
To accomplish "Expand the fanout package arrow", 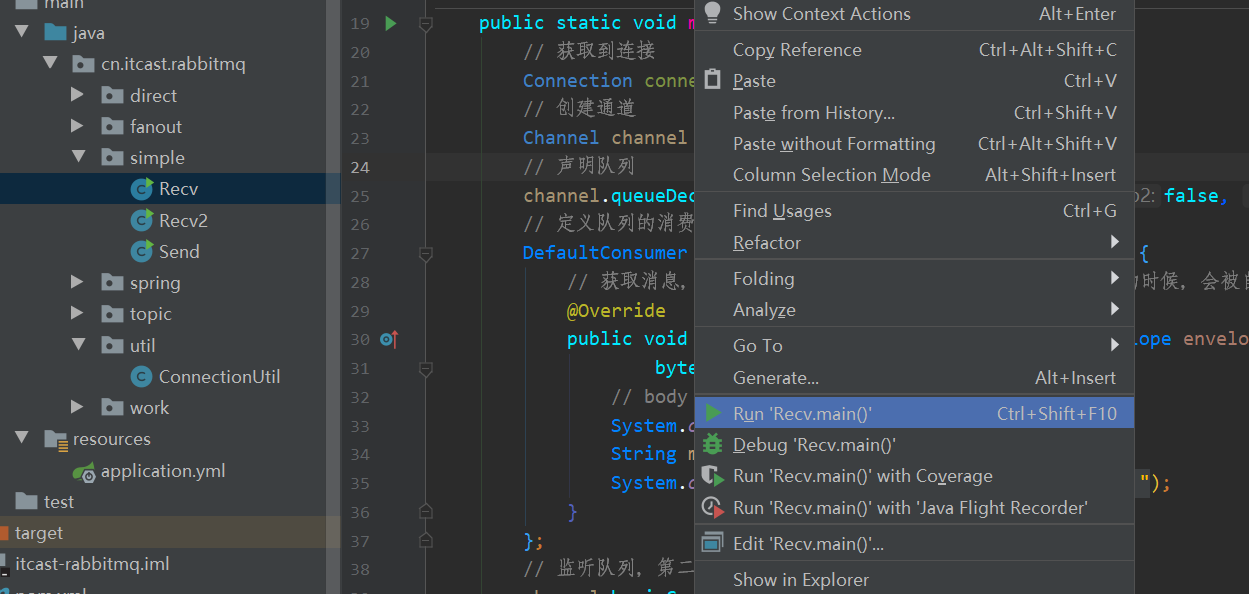I will (78, 127).
